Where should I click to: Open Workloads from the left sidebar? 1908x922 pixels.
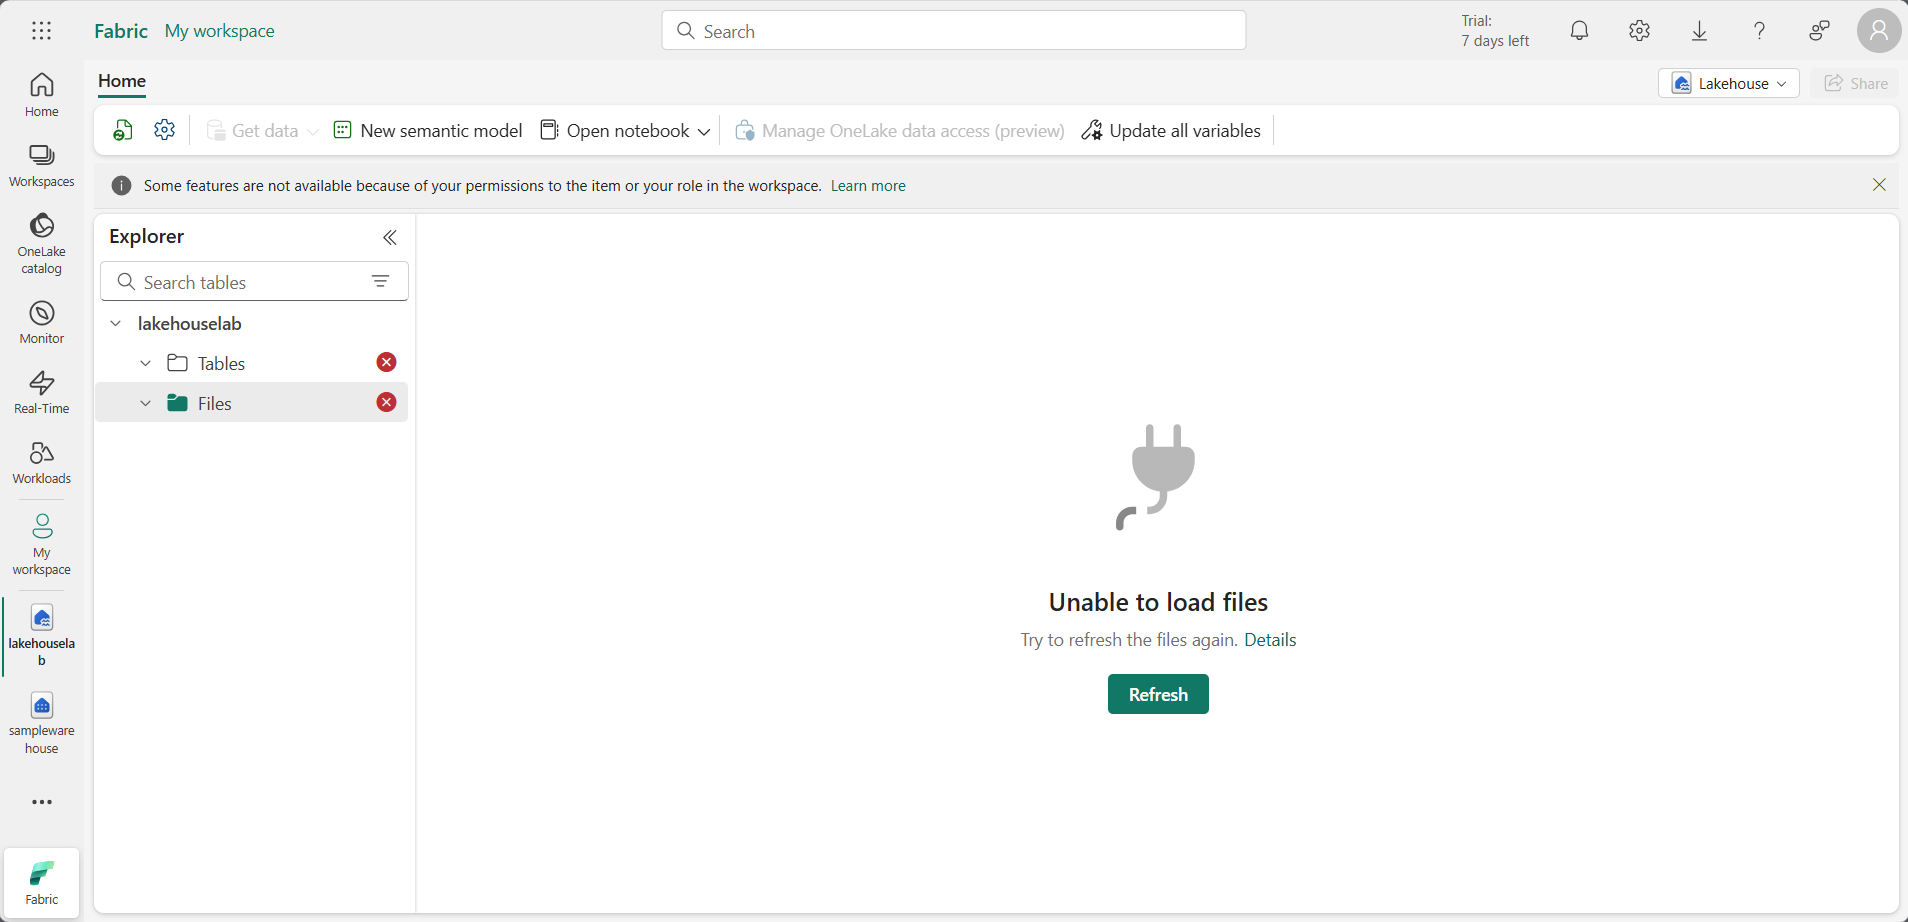point(41,462)
